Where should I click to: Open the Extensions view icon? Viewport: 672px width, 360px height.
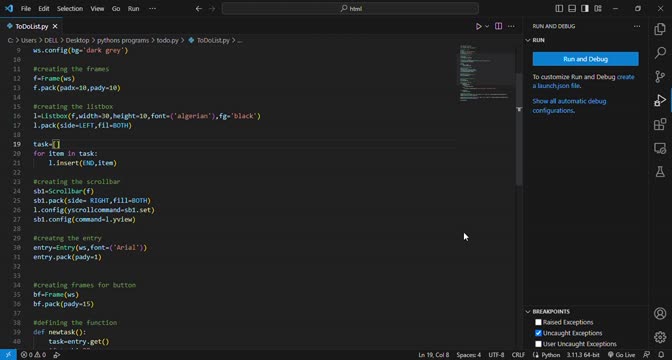pyautogui.click(x=660, y=124)
